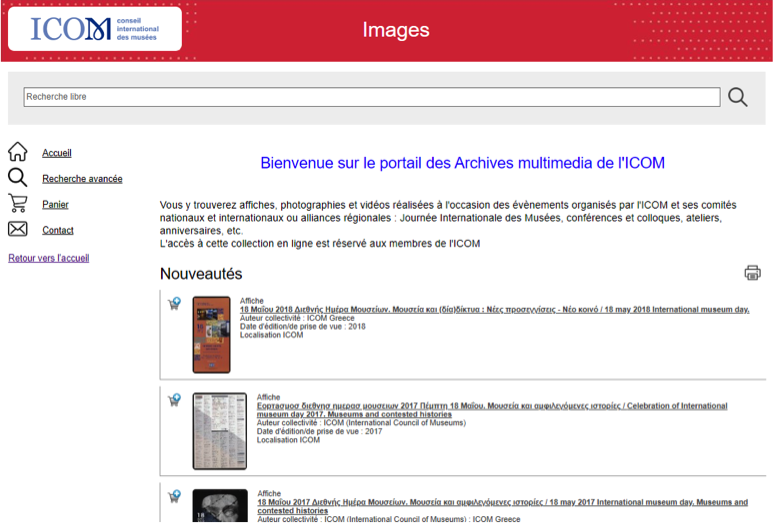Click the printer icon next to Nouveautés
Screen dimensions: 775x523
point(752,273)
